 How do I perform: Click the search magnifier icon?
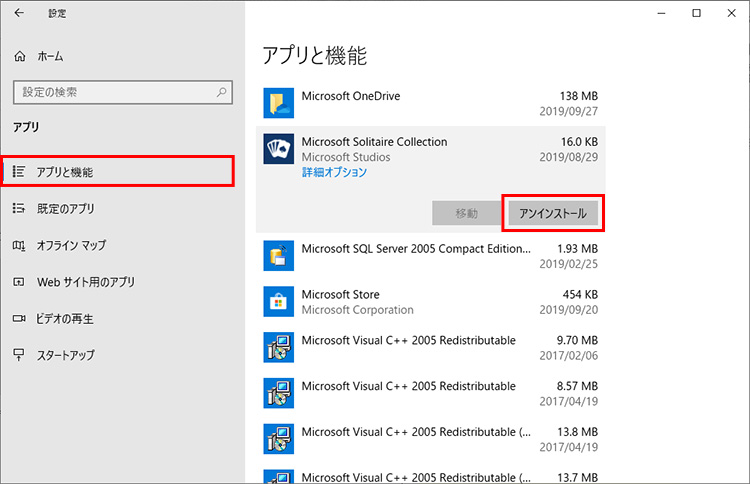coord(222,92)
